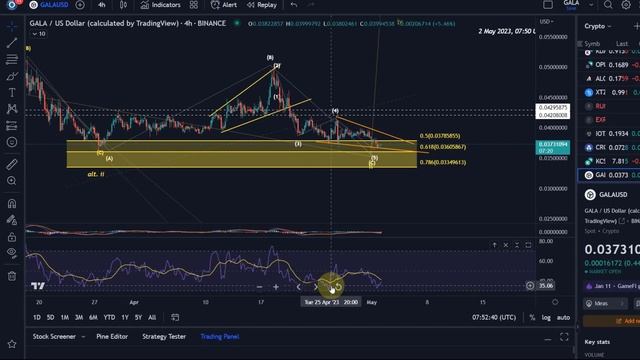Open the Fibonacci retracement tools

(12, 60)
